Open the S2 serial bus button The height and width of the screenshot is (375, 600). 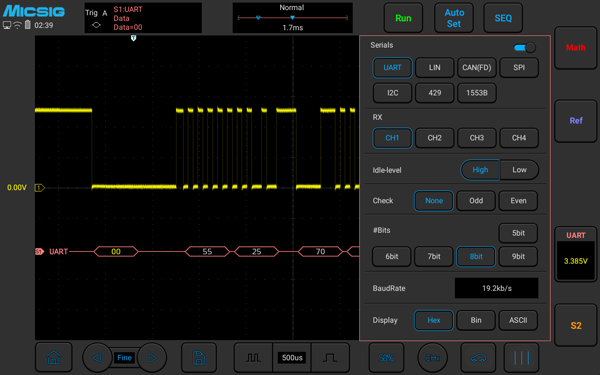(x=576, y=325)
